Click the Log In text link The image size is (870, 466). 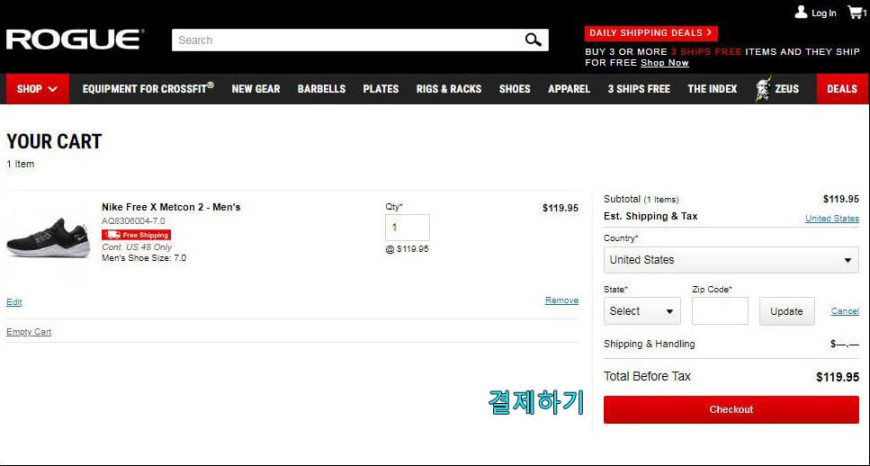pyautogui.click(x=824, y=13)
